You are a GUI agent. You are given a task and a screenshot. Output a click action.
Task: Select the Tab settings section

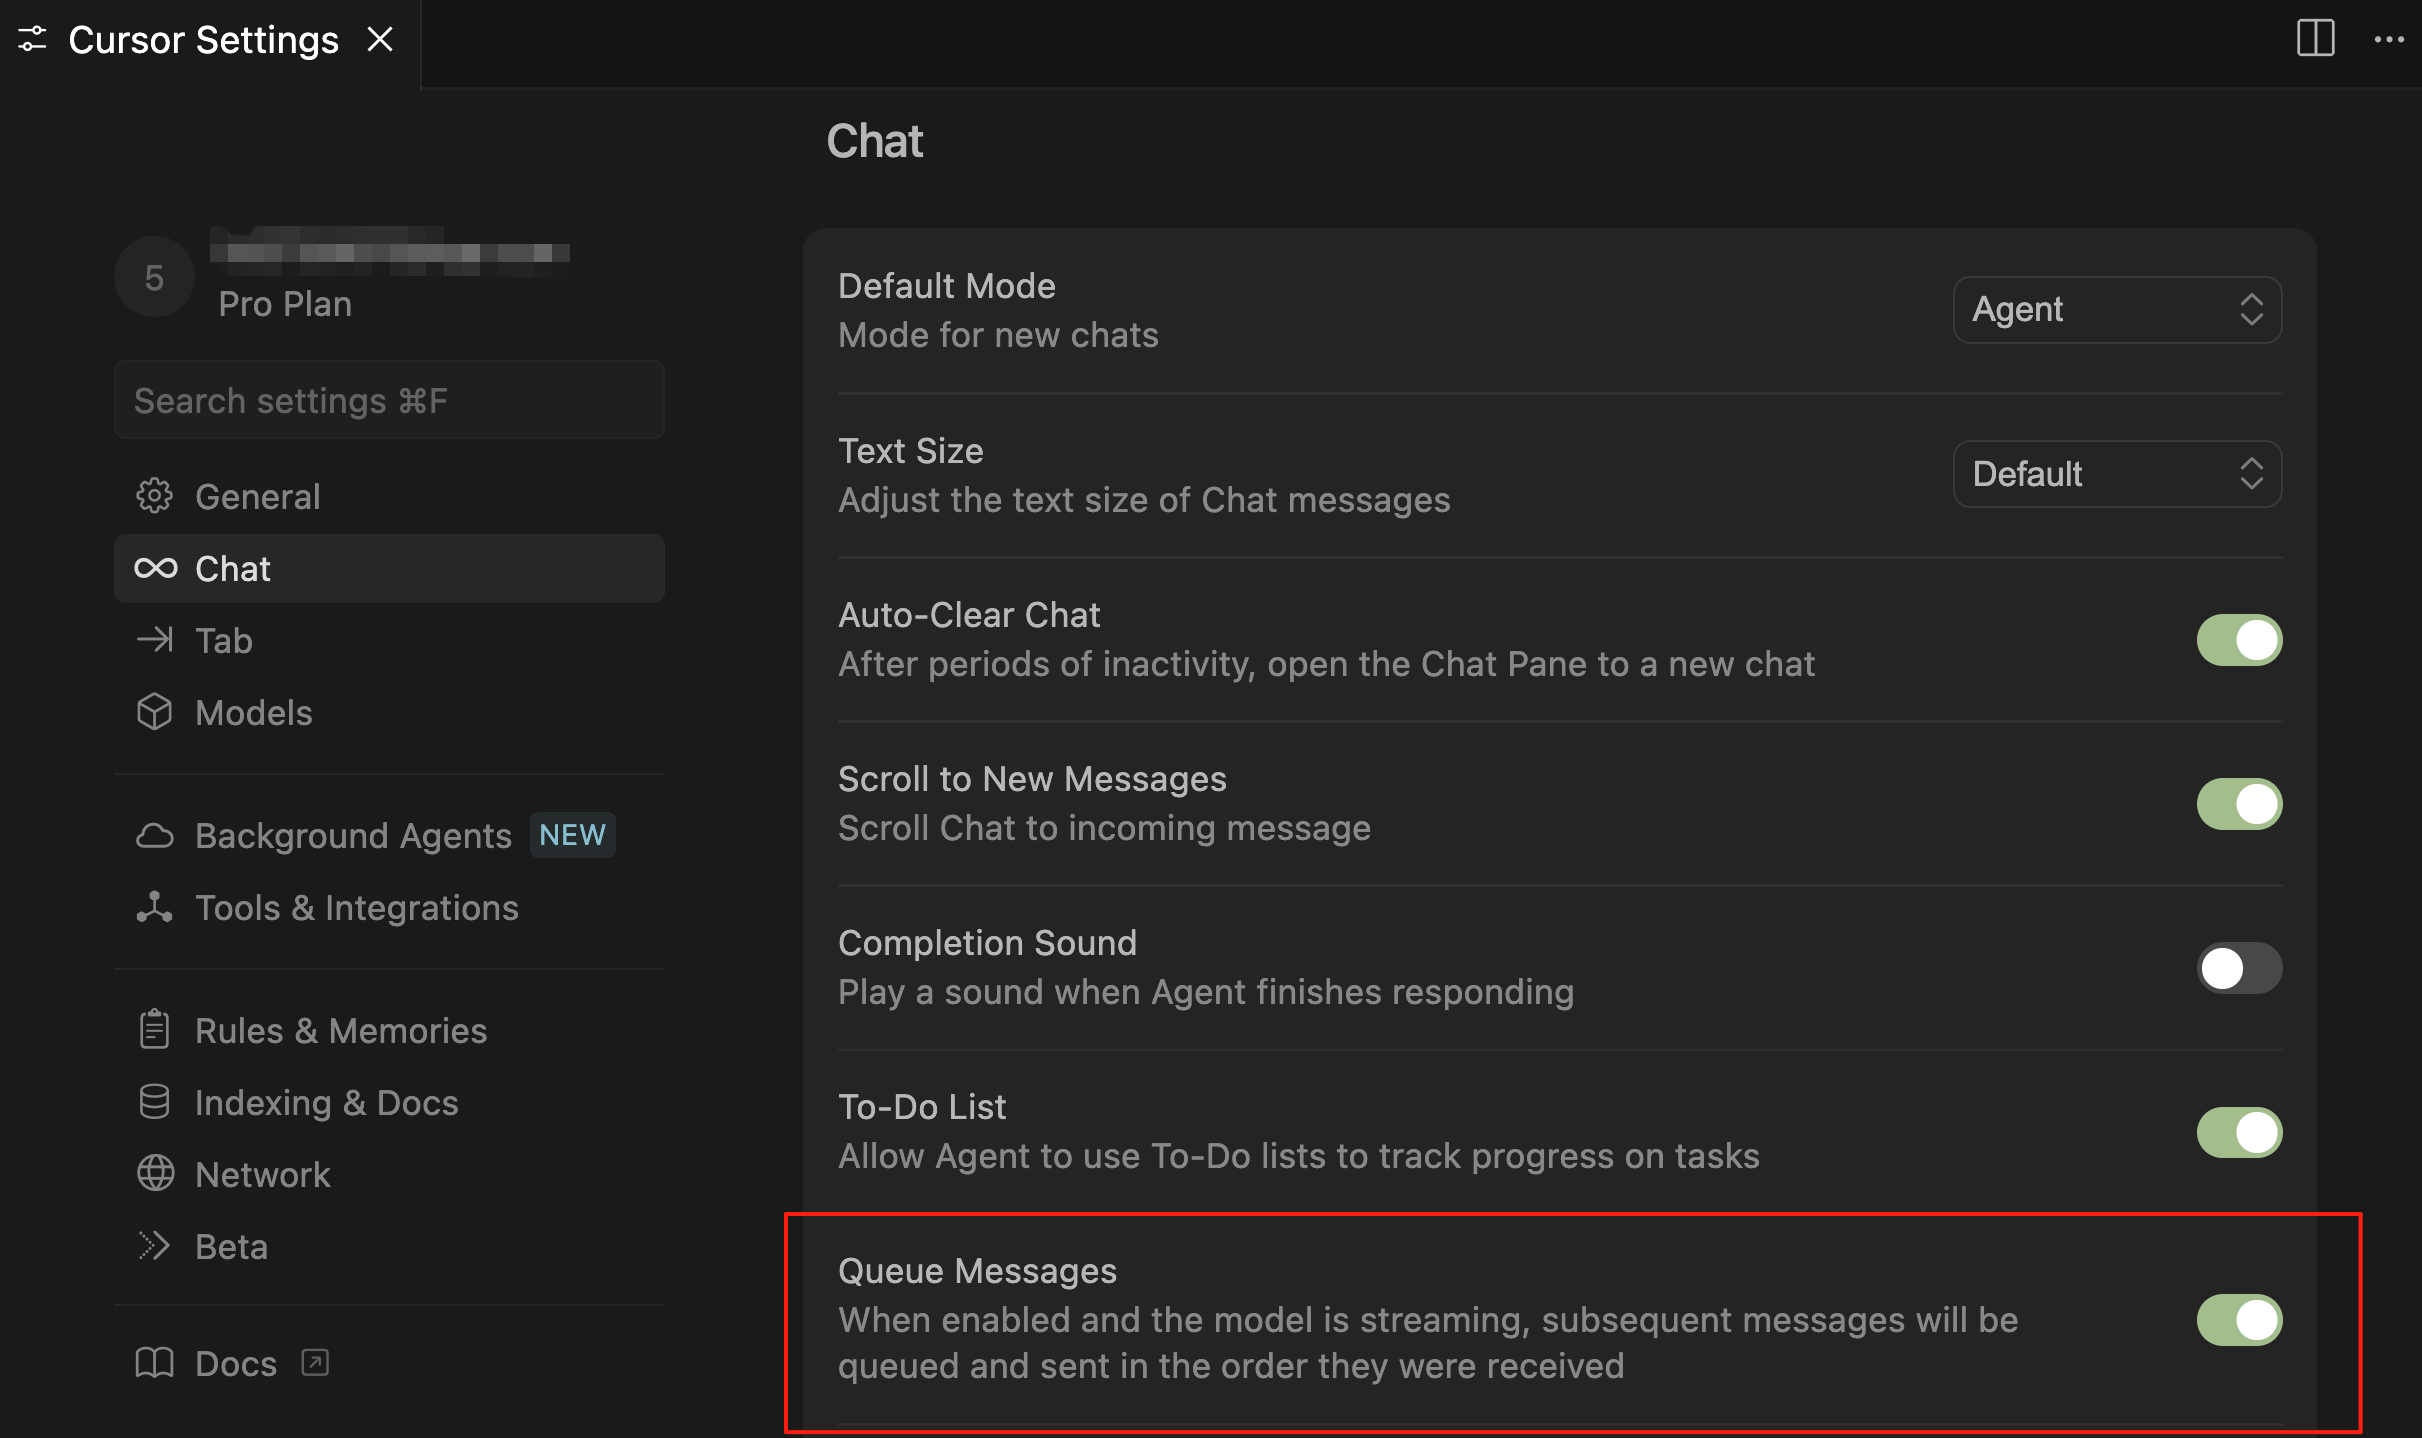224,640
